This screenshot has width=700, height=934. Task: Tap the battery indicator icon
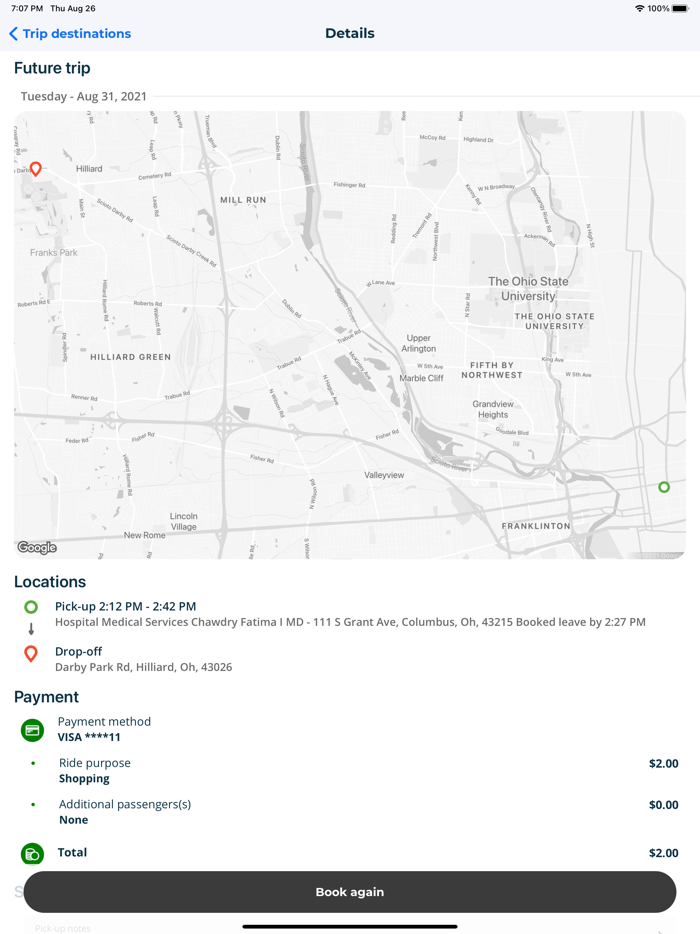click(x=680, y=8)
